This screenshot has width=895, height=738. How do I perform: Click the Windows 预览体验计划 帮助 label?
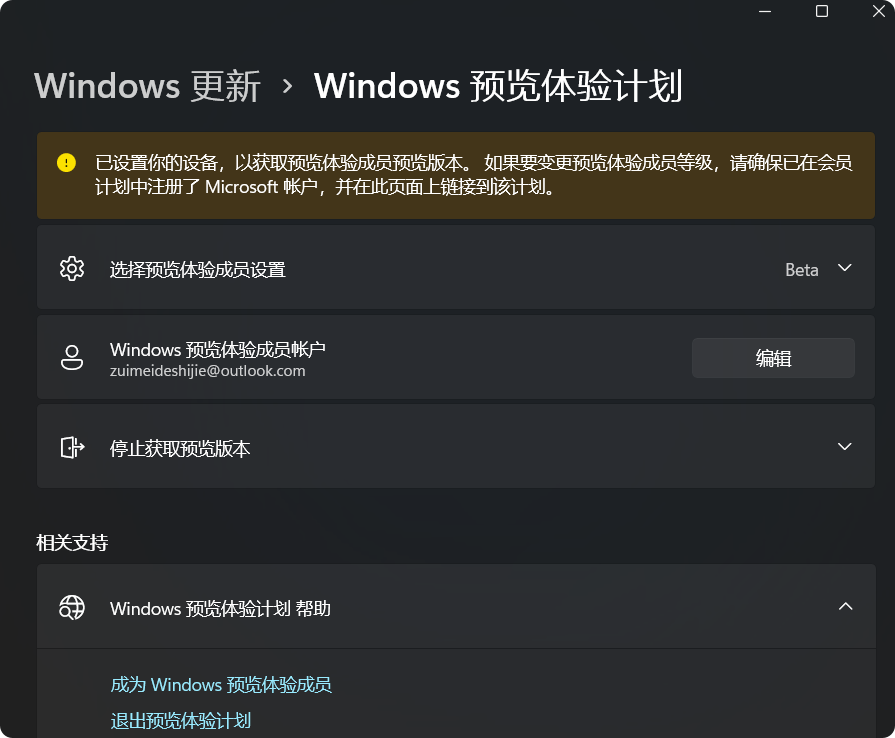(220, 608)
